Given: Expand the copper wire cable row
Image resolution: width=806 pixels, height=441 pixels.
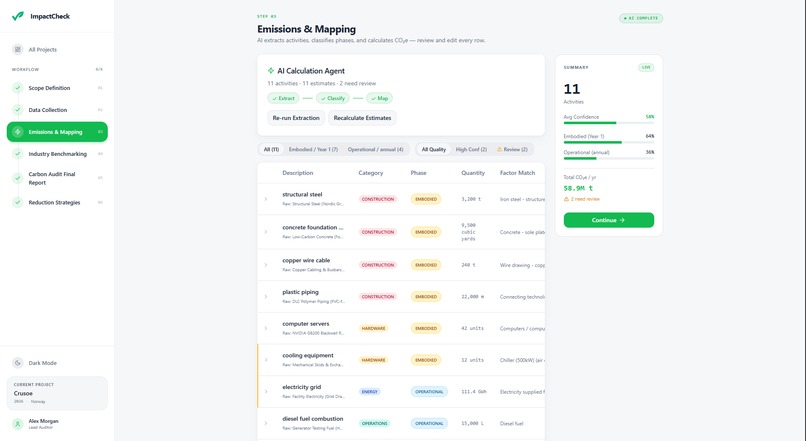Looking at the screenshot, I should (x=266, y=264).
